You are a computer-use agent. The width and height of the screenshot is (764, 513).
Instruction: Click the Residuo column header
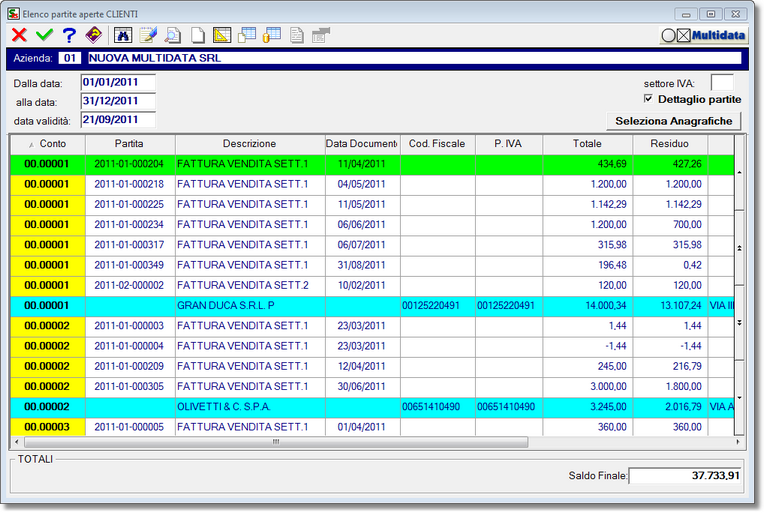coord(669,144)
